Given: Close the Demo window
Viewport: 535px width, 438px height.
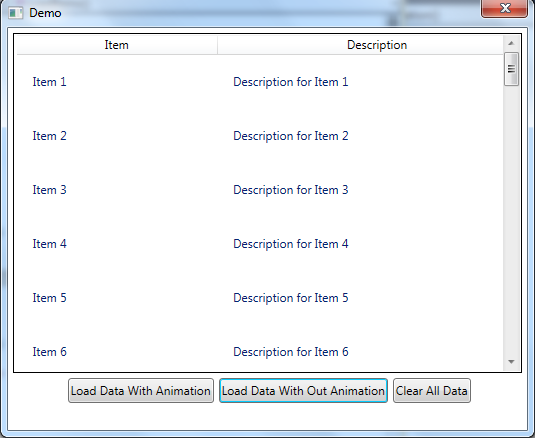Looking at the screenshot, I should 504,8.
